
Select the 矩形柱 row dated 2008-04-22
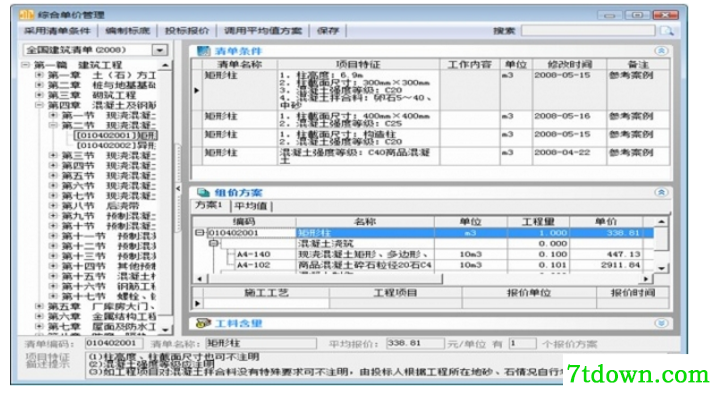tap(431, 156)
